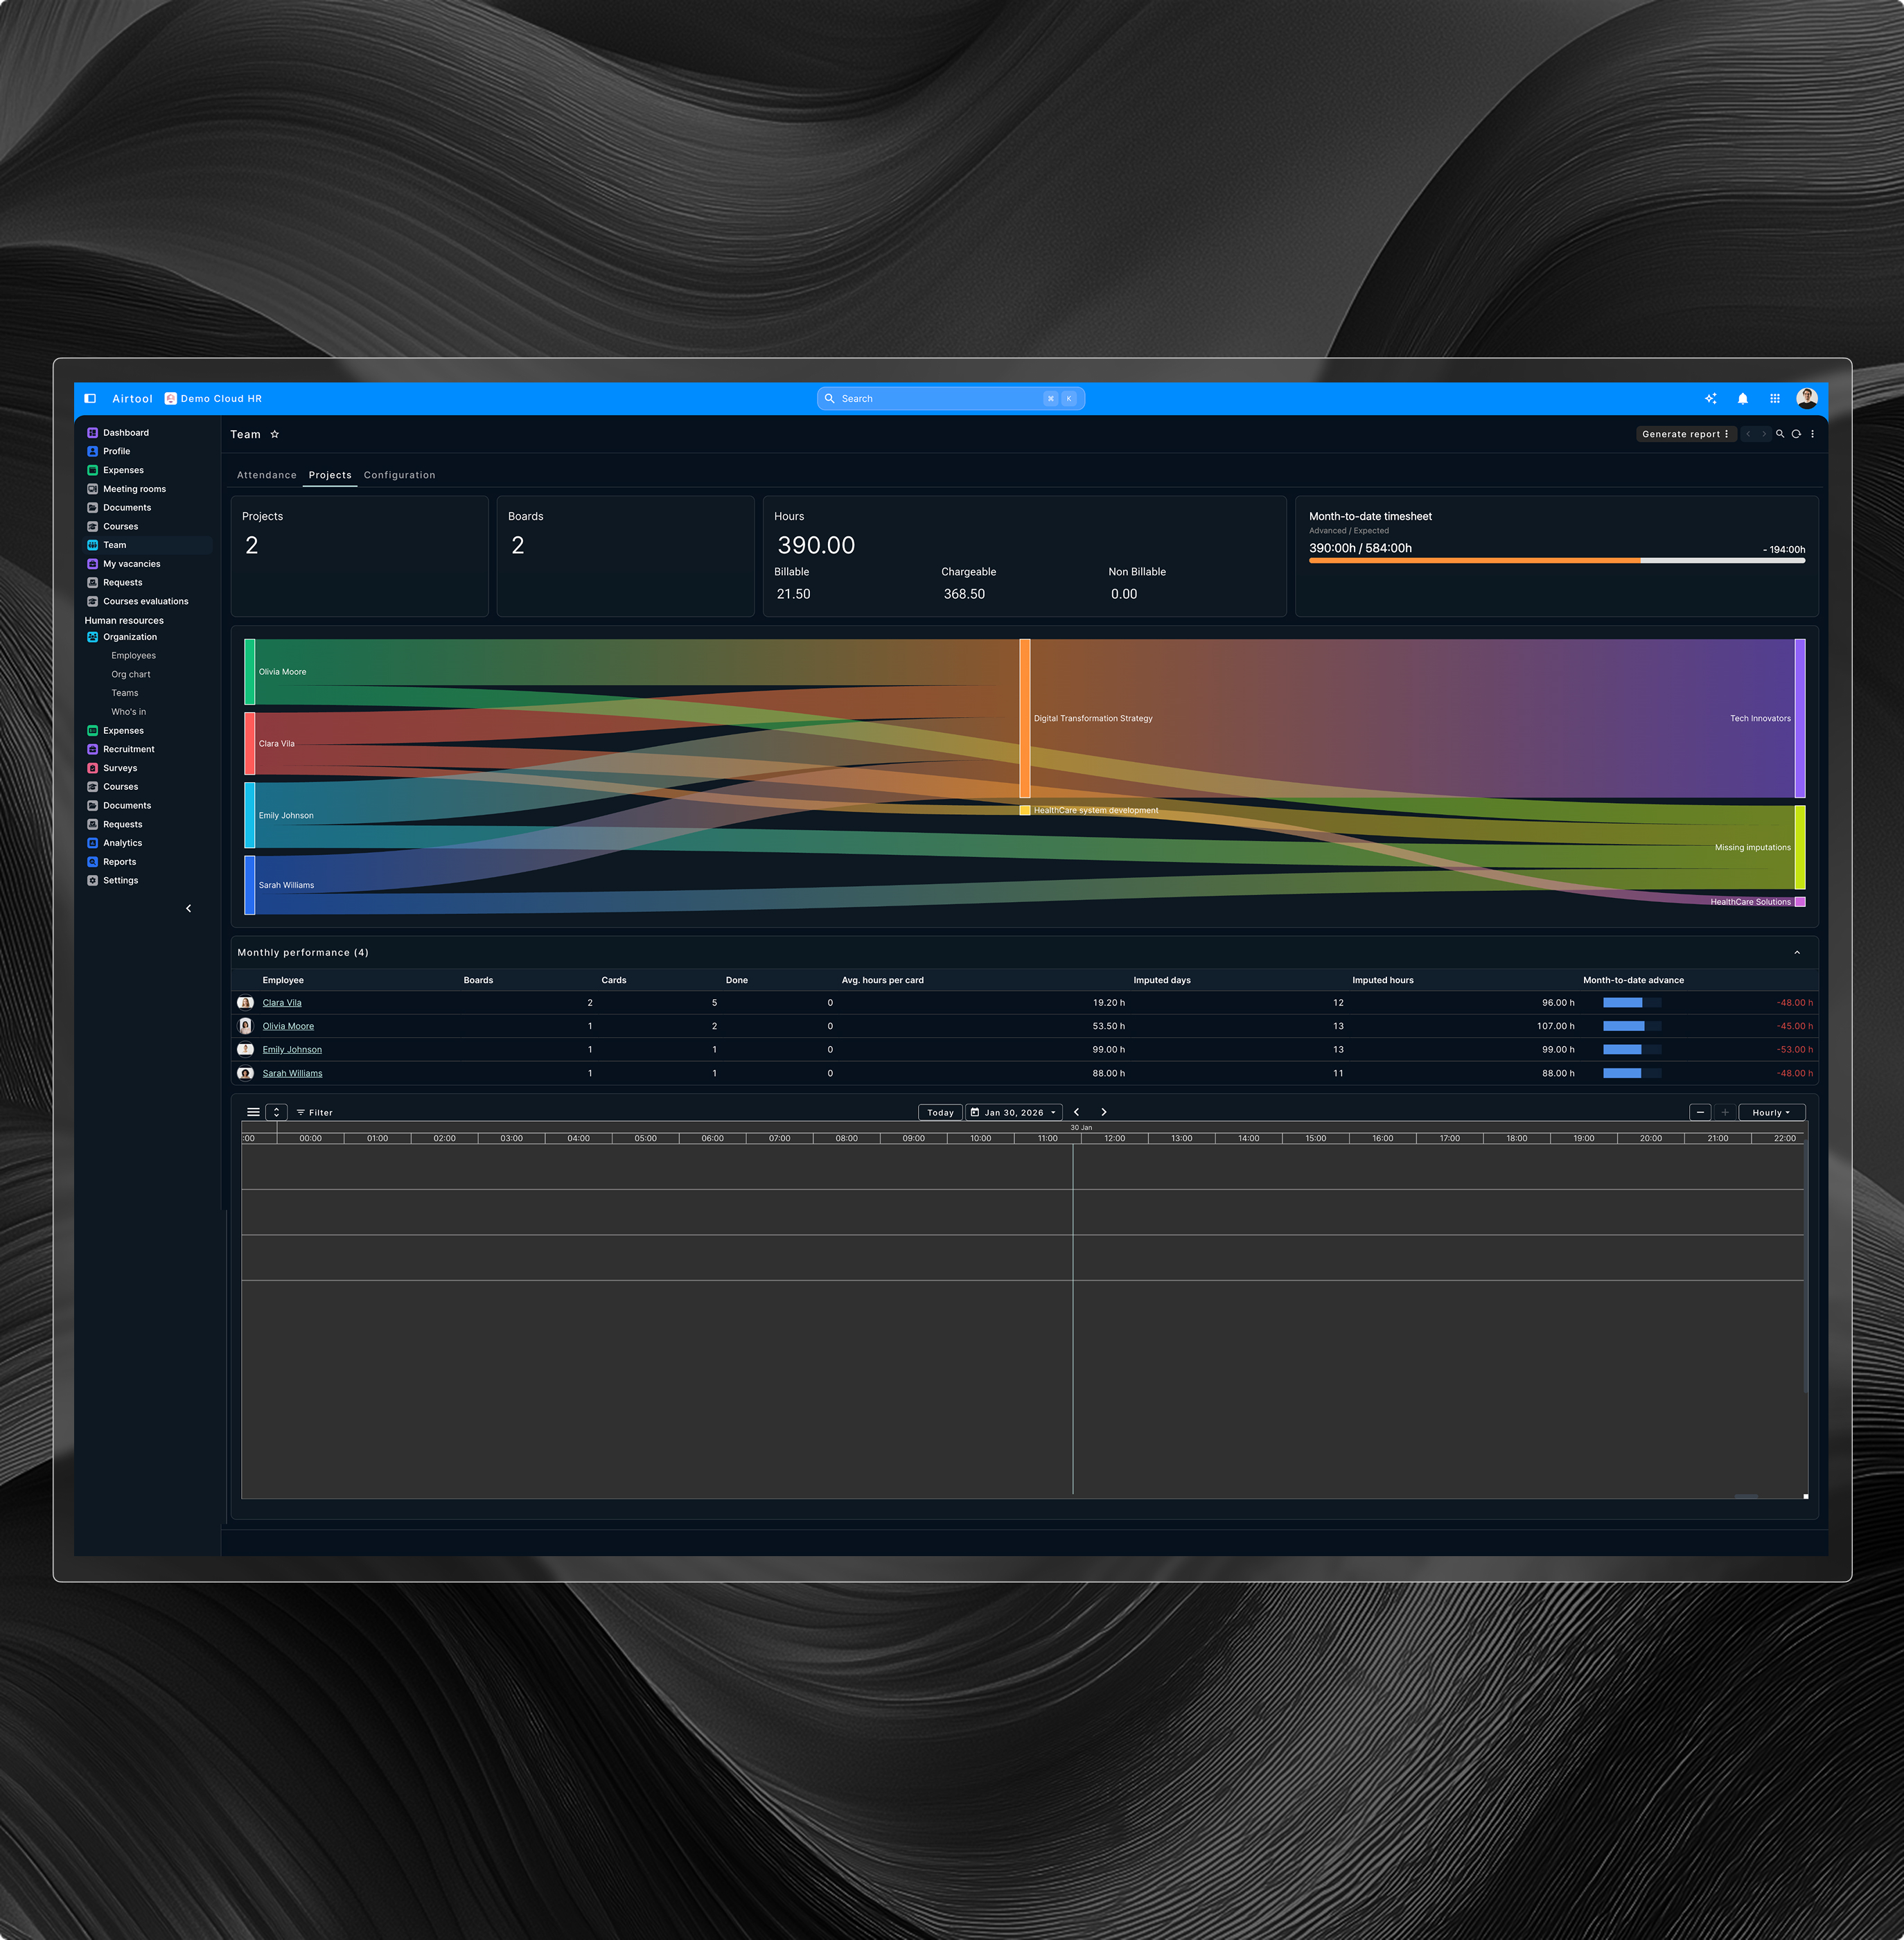Screen dimensions: 1904x1940
Task: Click the Month-to-date timesheet progress bar
Action: click(1556, 561)
